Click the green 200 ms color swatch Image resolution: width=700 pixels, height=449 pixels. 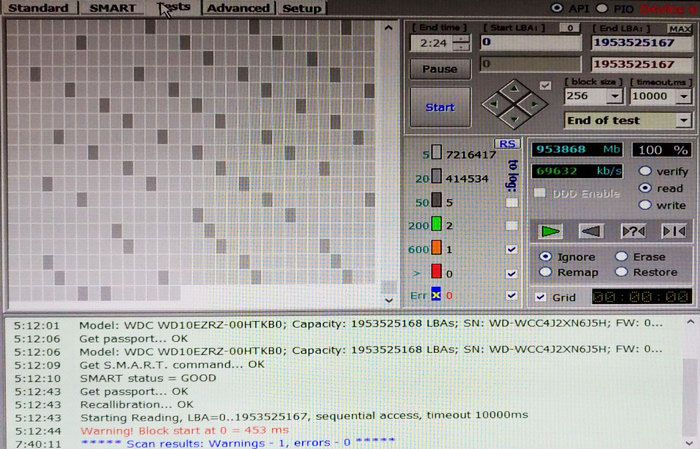pyautogui.click(x=436, y=225)
